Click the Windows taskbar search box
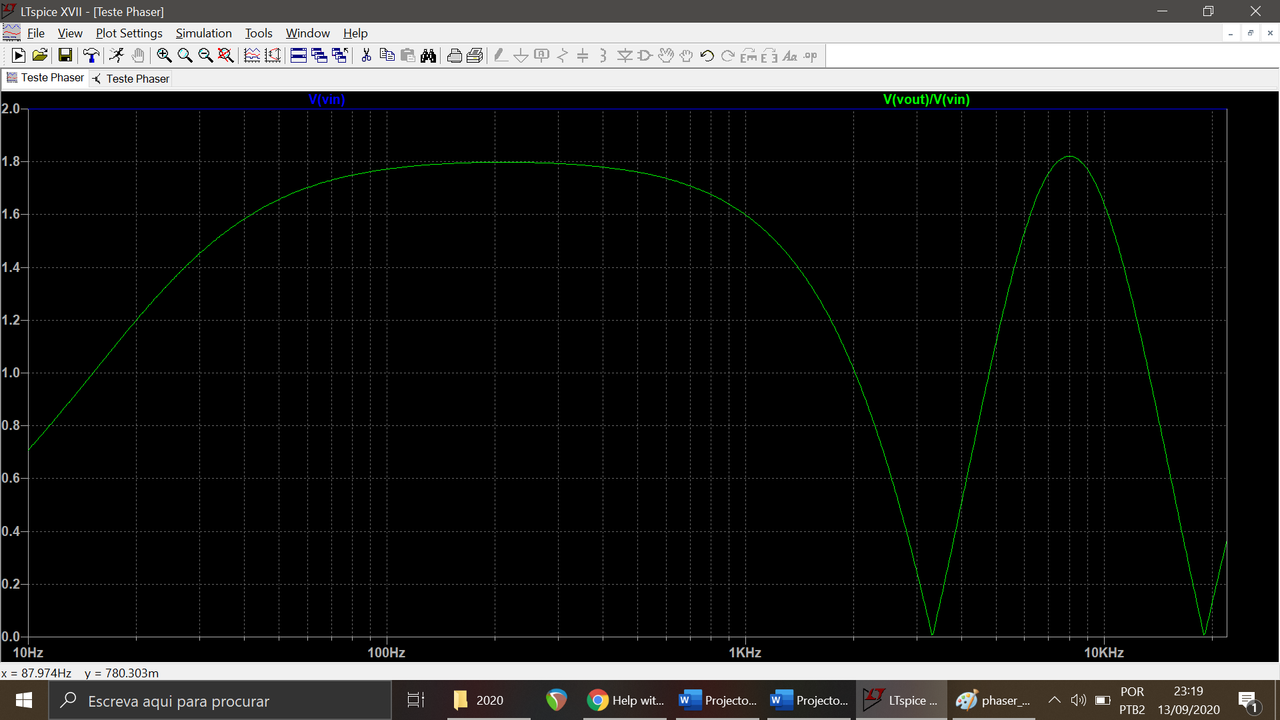This screenshot has width=1280, height=720. (x=219, y=700)
